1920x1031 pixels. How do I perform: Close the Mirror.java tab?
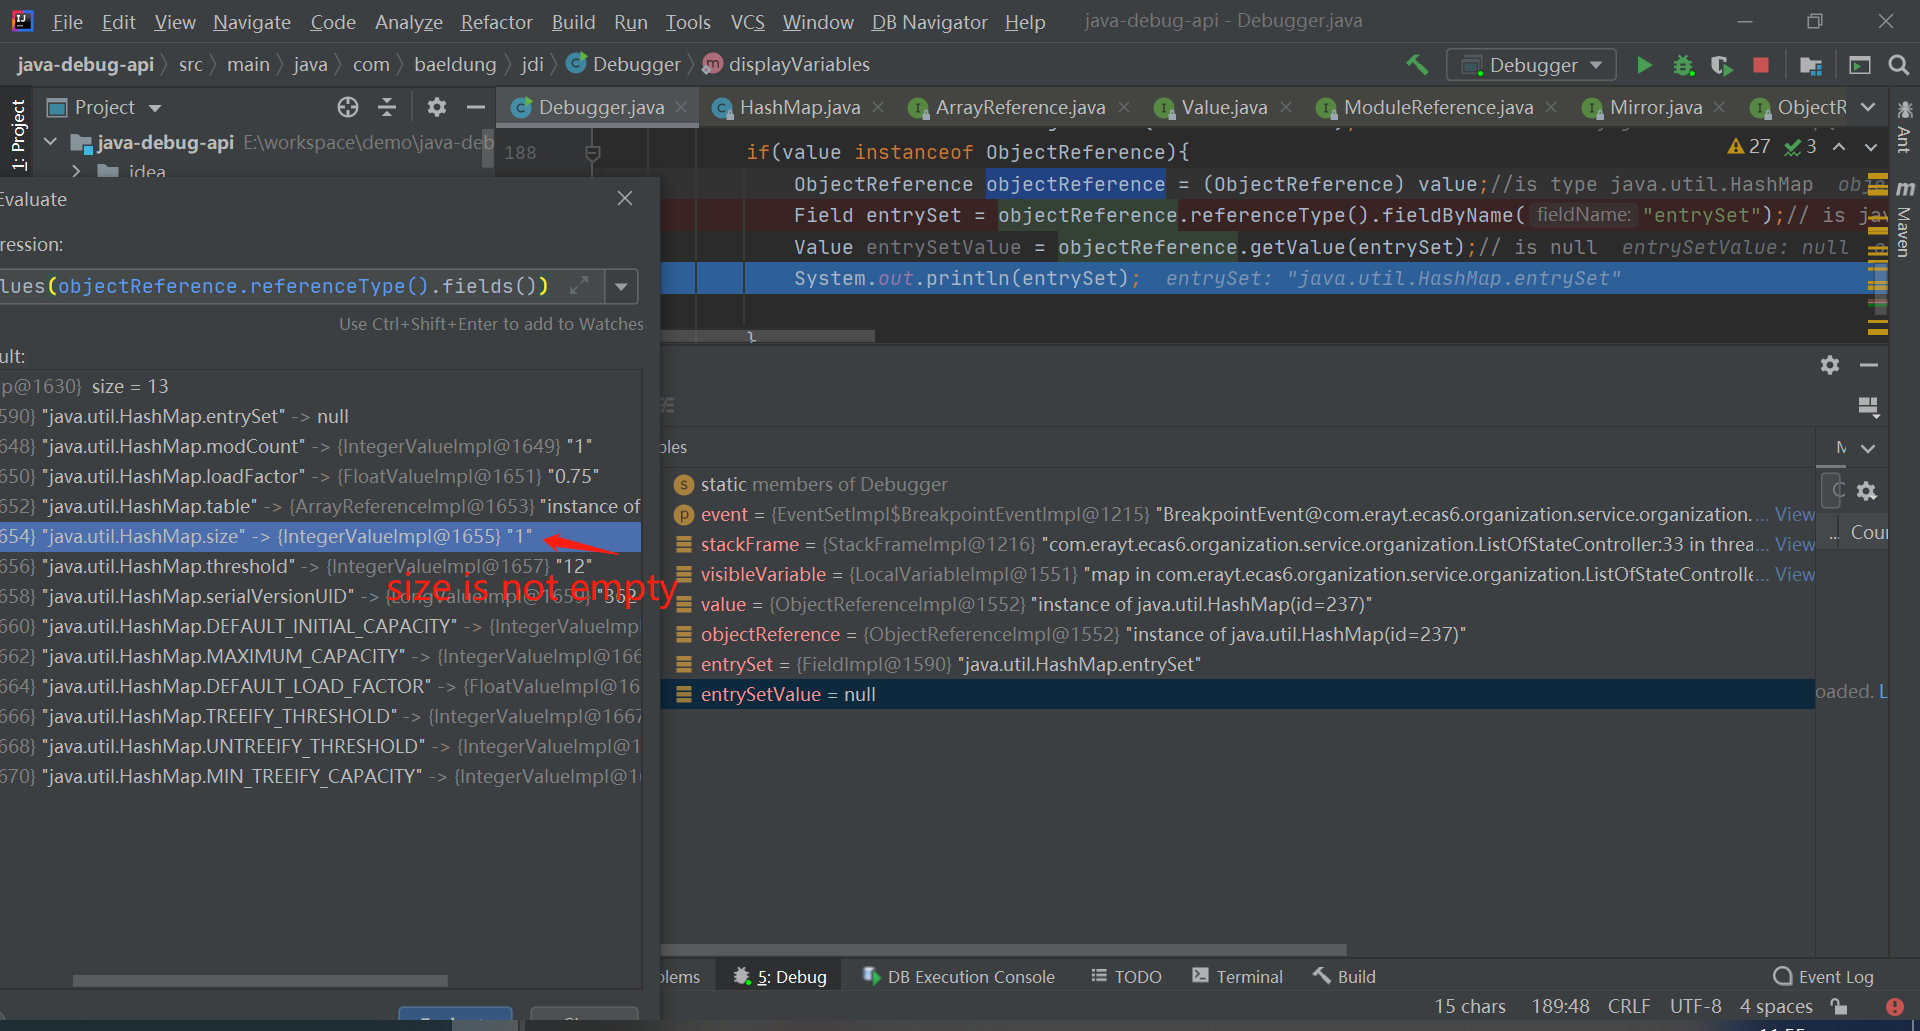point(1719,107)
